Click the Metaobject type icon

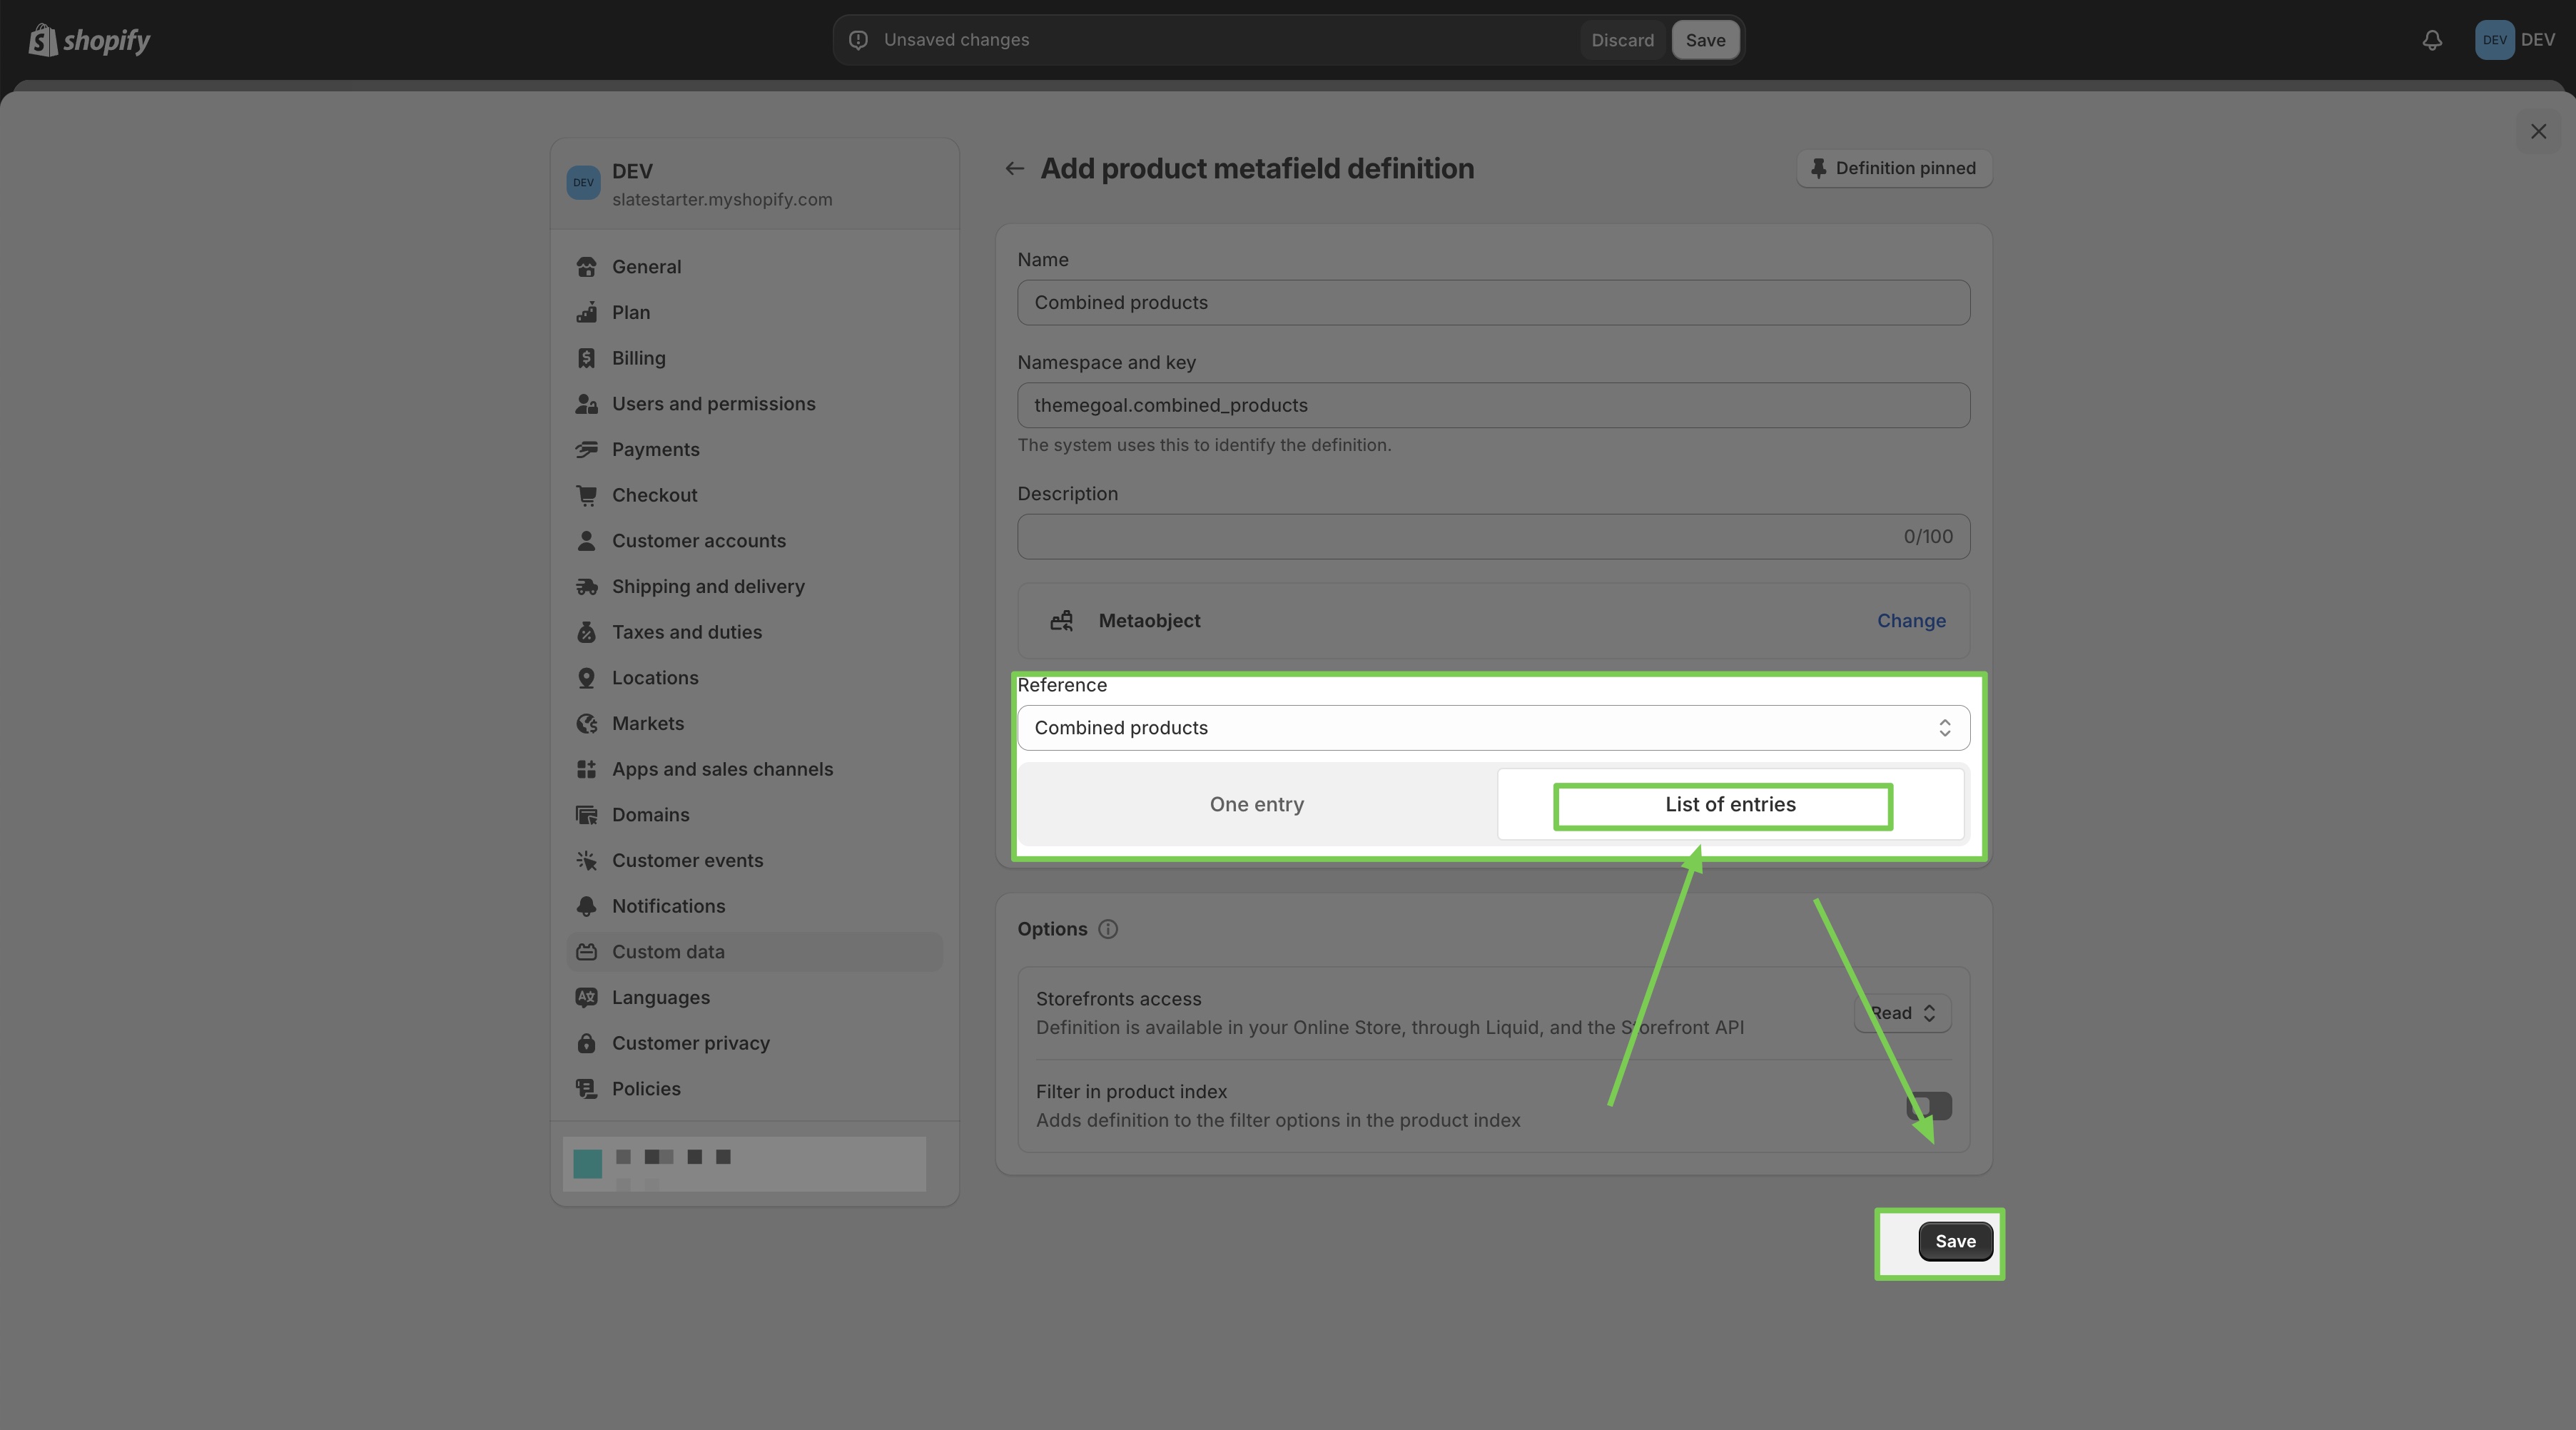[1061, 621]
